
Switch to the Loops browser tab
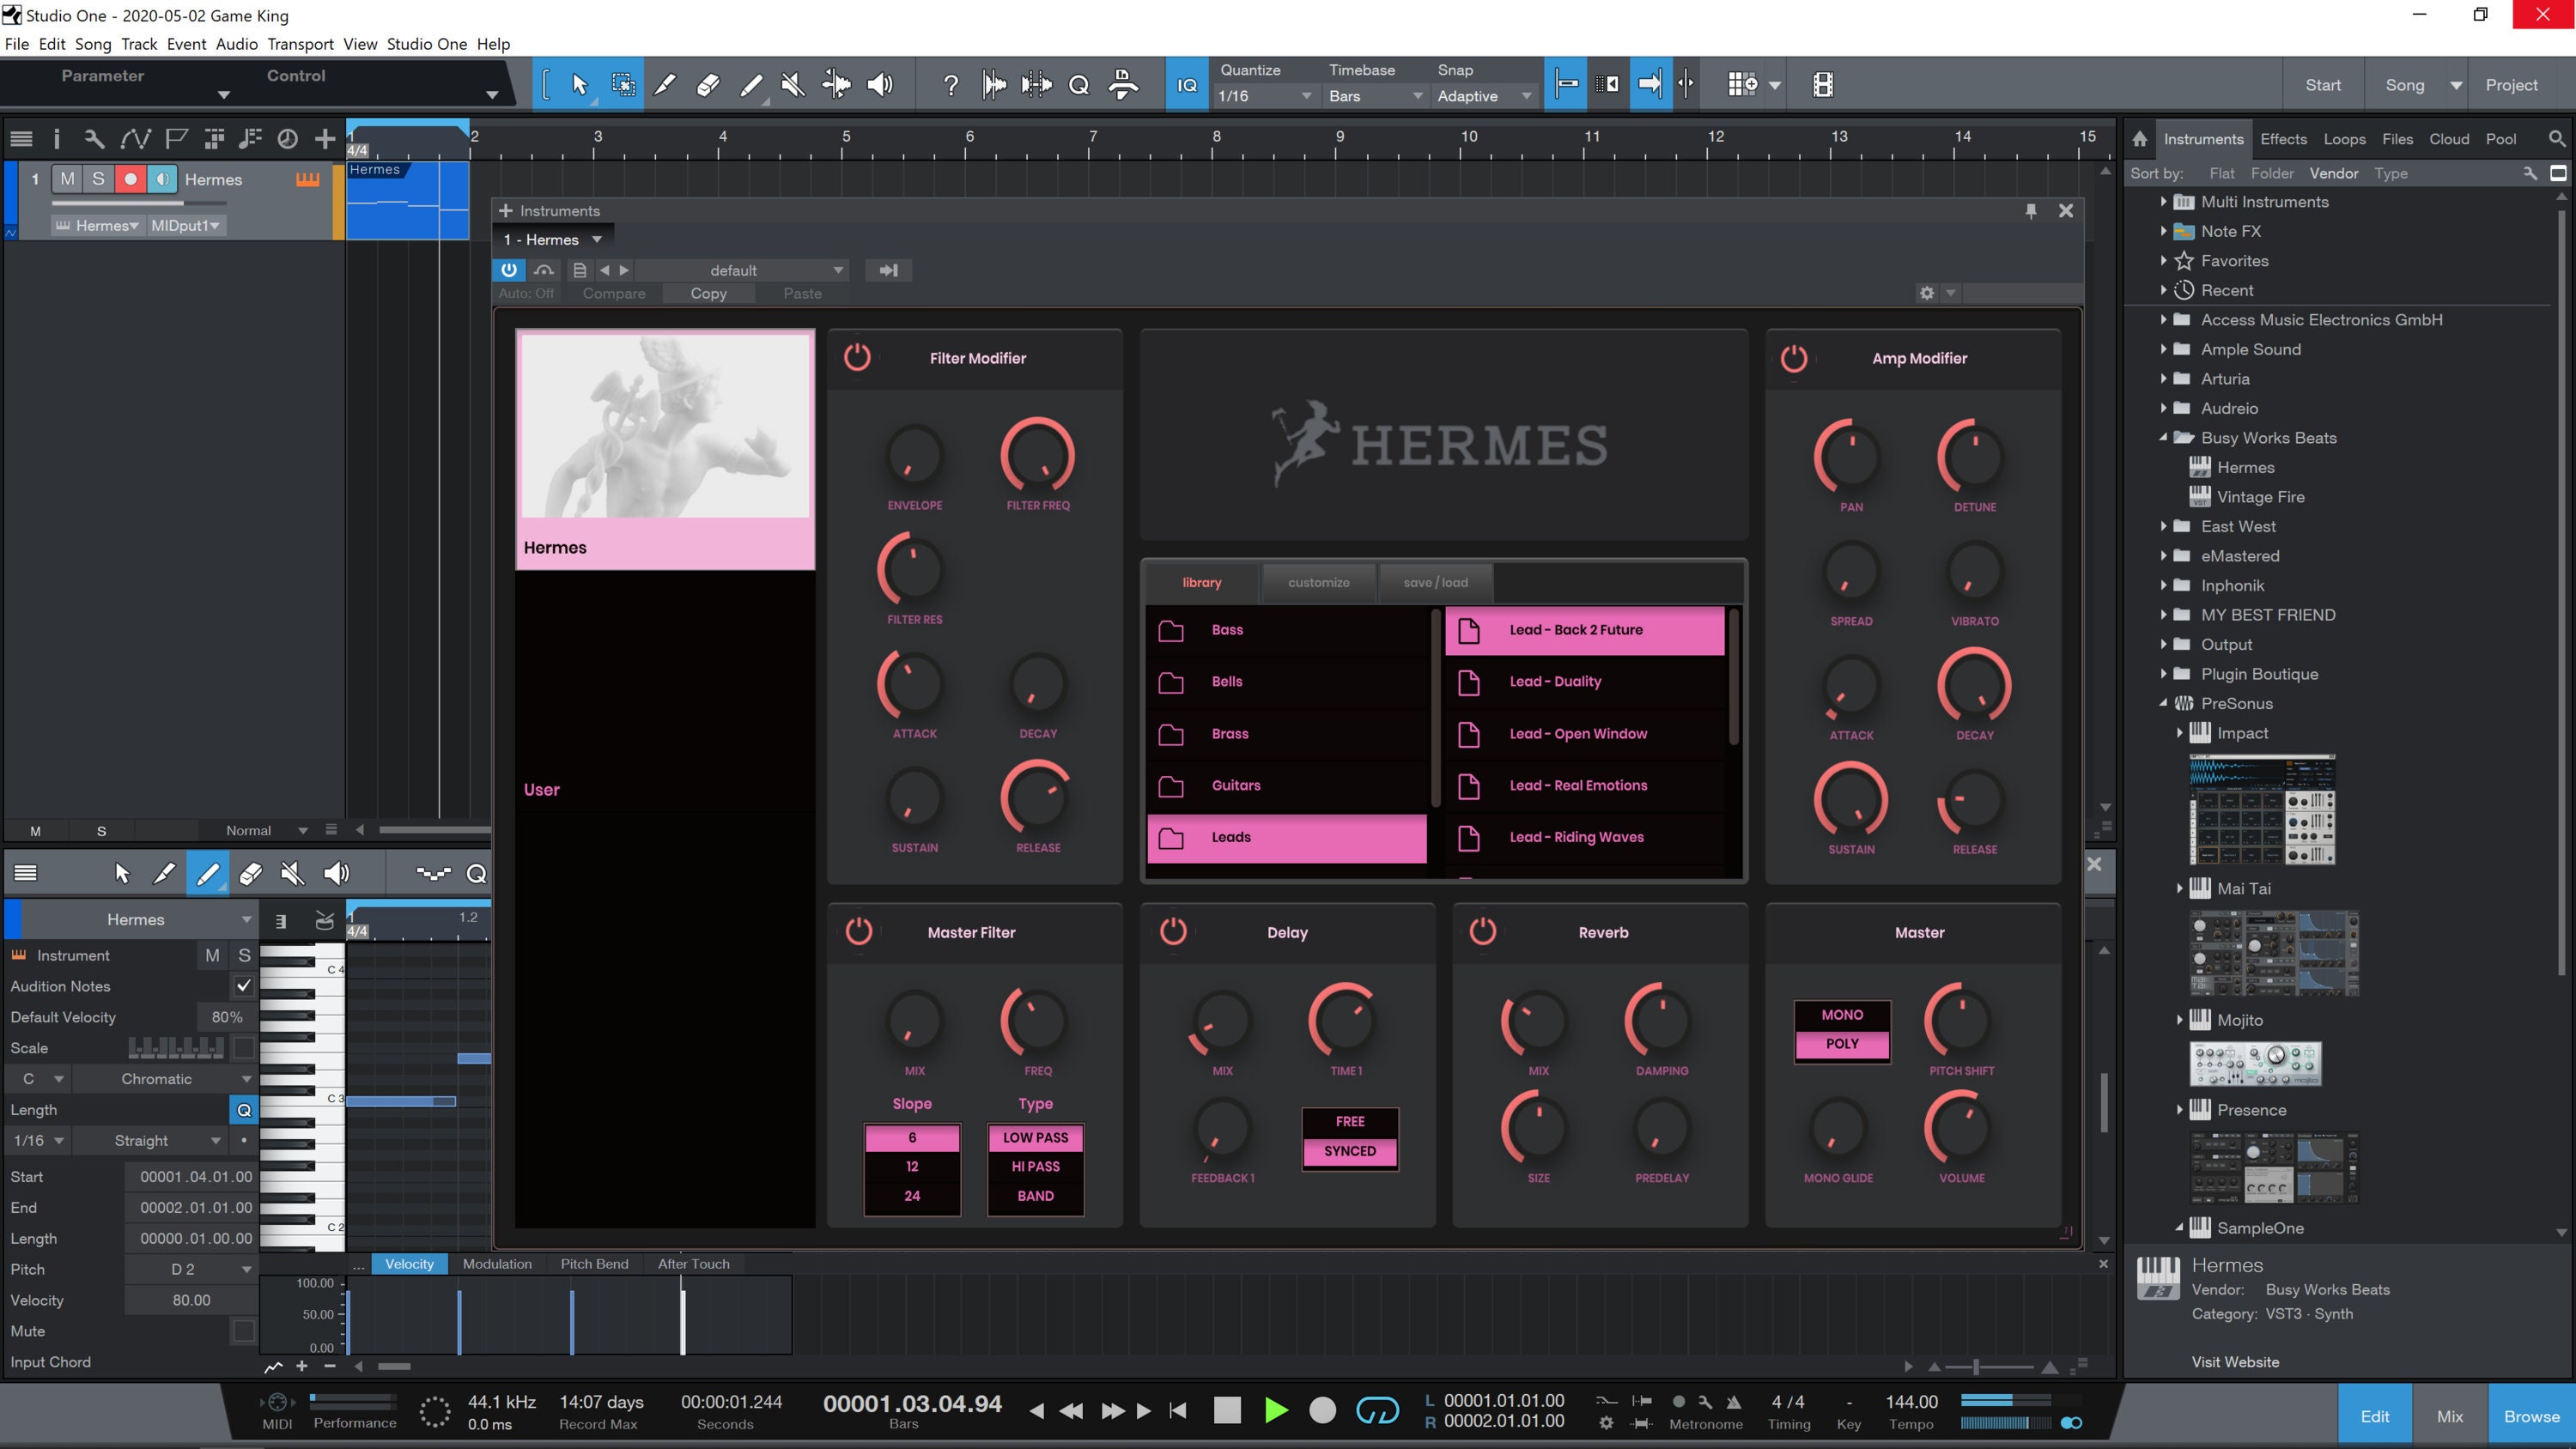coord(2344,139)
